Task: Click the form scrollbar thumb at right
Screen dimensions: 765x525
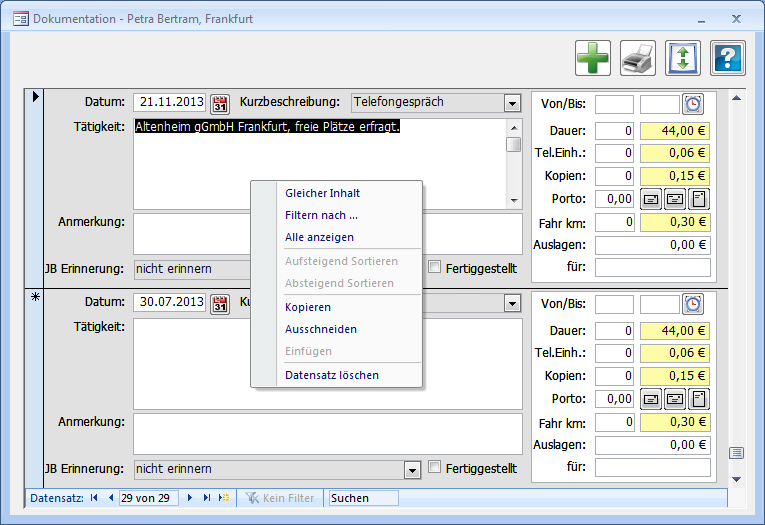Action: click(x=736, y=453)
